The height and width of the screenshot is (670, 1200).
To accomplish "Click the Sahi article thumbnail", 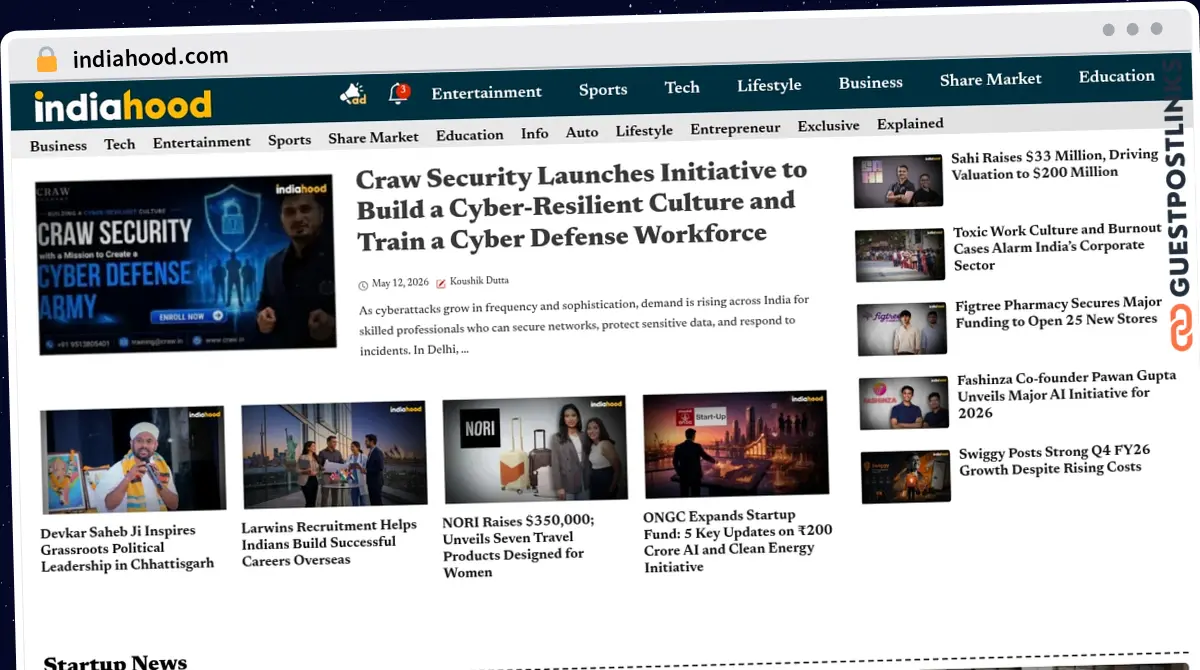I will [x=897, y=181].
